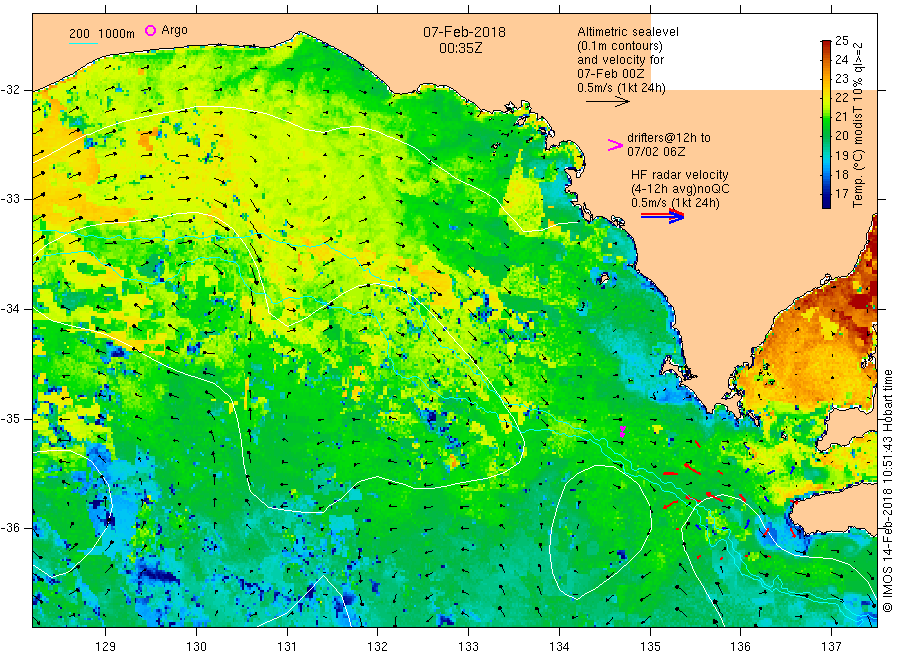
Task: Click the 'Temp. (°C) modisT 10% ql>=2' label
Action: (x=858, y=125)
